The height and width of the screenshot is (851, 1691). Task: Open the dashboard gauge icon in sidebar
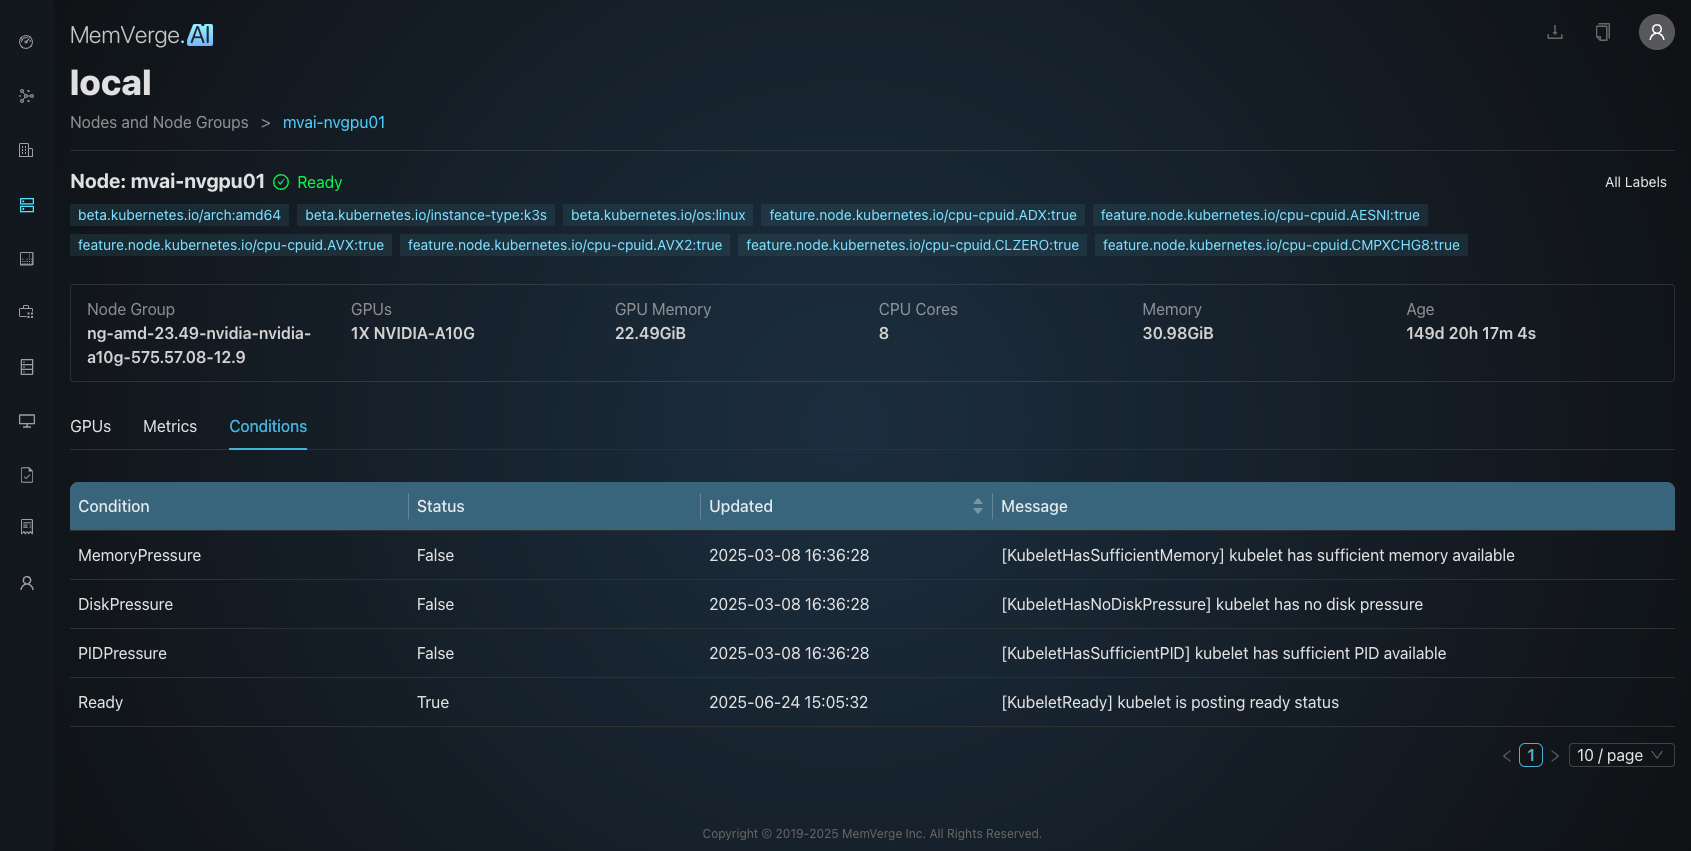click(27, 42)
